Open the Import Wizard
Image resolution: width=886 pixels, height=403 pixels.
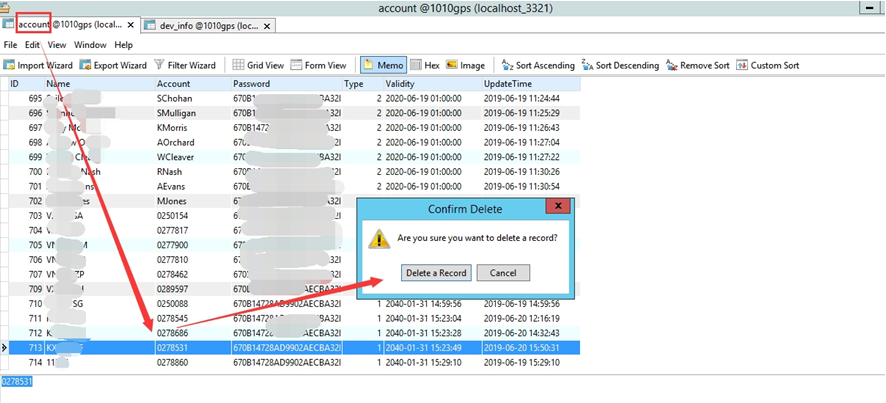coord(38,65)
